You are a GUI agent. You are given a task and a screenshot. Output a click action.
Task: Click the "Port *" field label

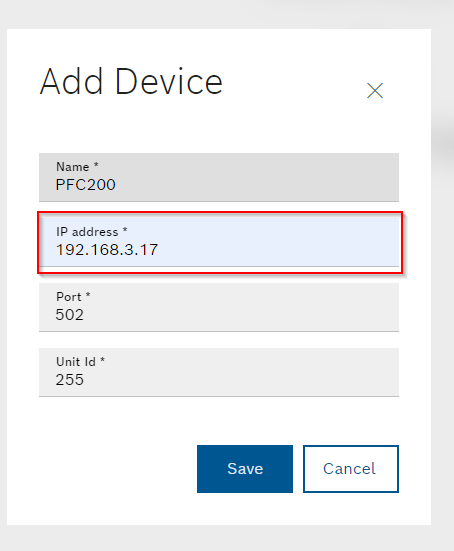point(73,297)
